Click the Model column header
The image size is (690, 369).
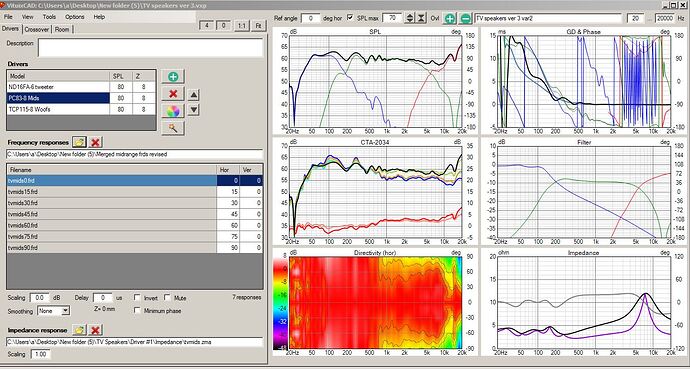[59, 76]
